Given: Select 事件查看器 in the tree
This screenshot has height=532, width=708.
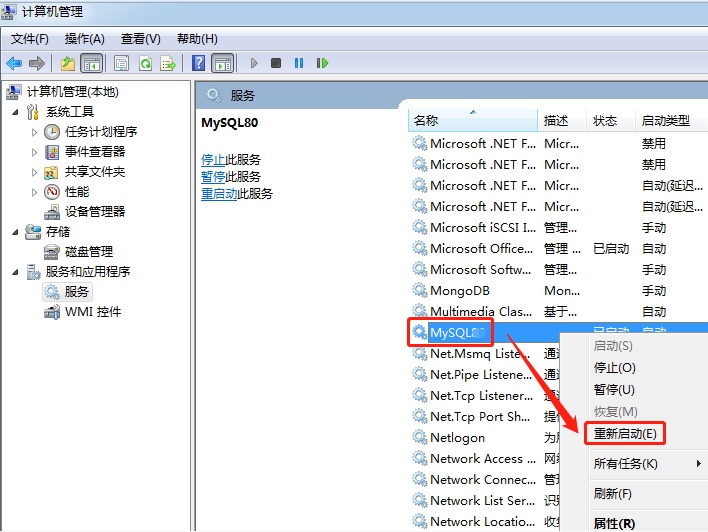Looking at the screenshot, I should pos(95,152).
